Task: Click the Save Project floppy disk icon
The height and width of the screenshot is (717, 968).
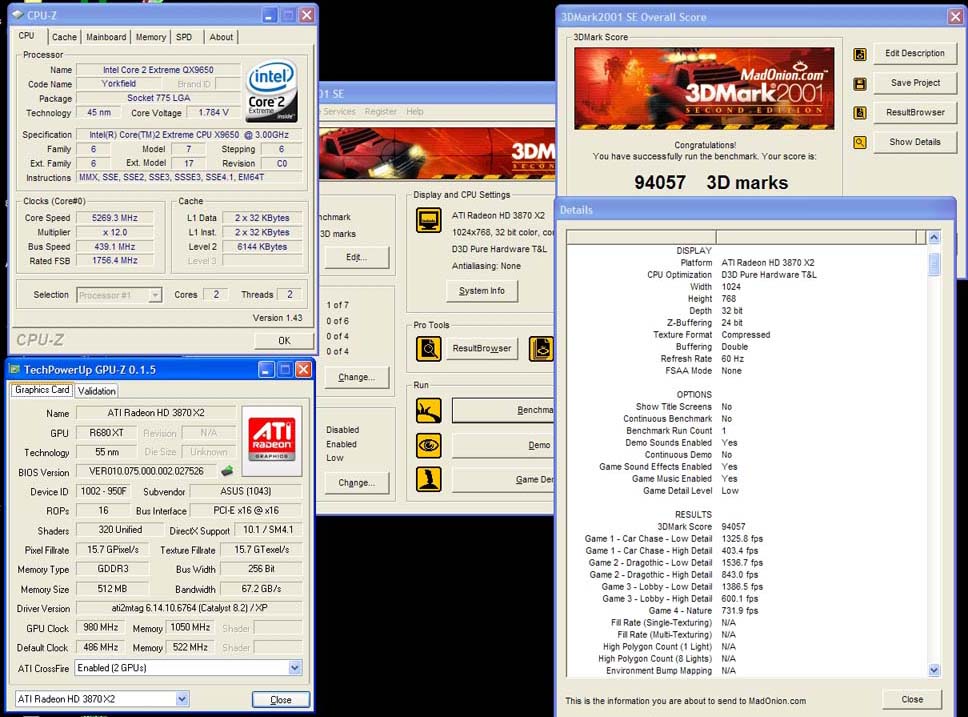Action: (x=859, y=83)
